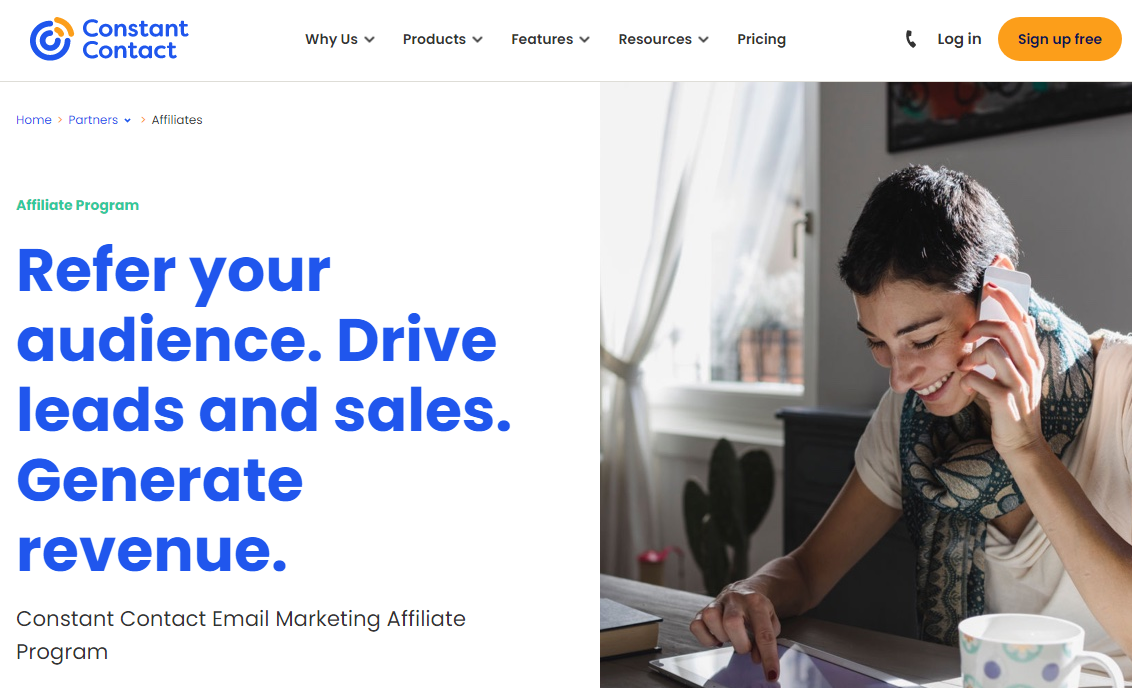Expand the Features navigation dropdown
This screenshot has height=688, width=1132.
[x=550, y=39]
